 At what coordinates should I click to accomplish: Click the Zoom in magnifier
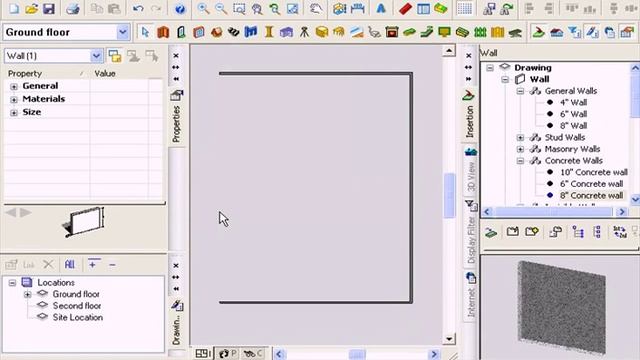(x=203, y=9)
